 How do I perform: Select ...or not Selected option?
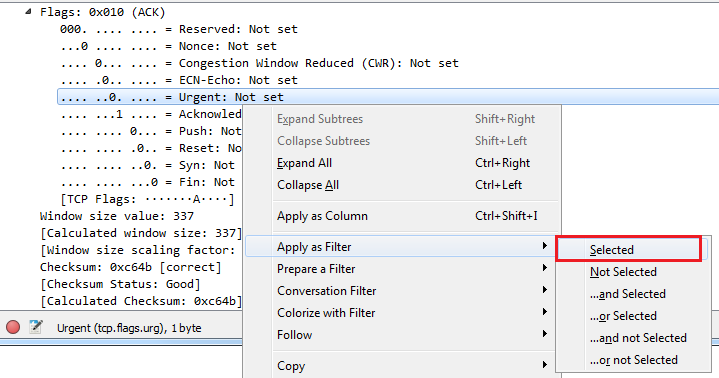[632, 360]
